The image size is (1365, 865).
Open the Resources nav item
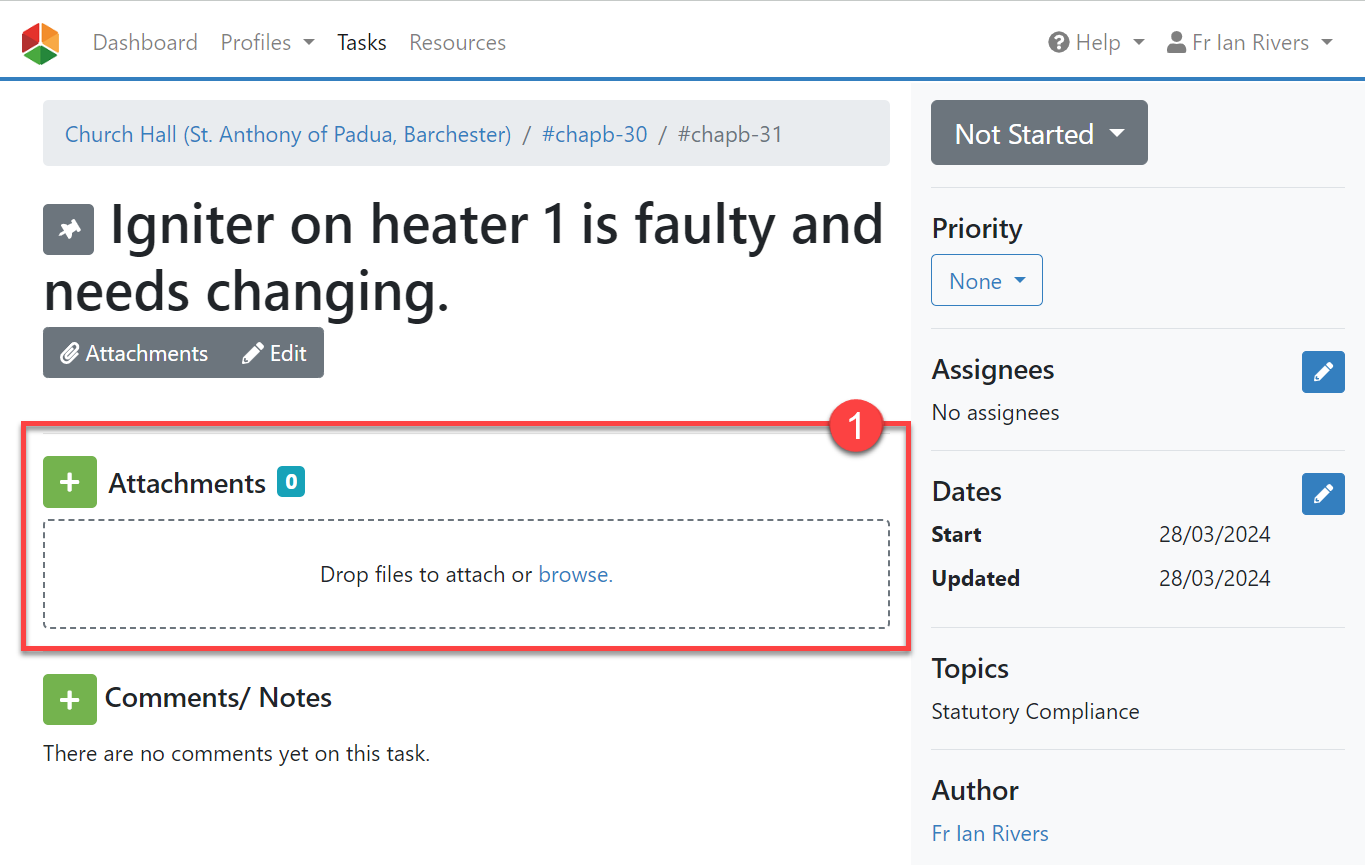457,43
